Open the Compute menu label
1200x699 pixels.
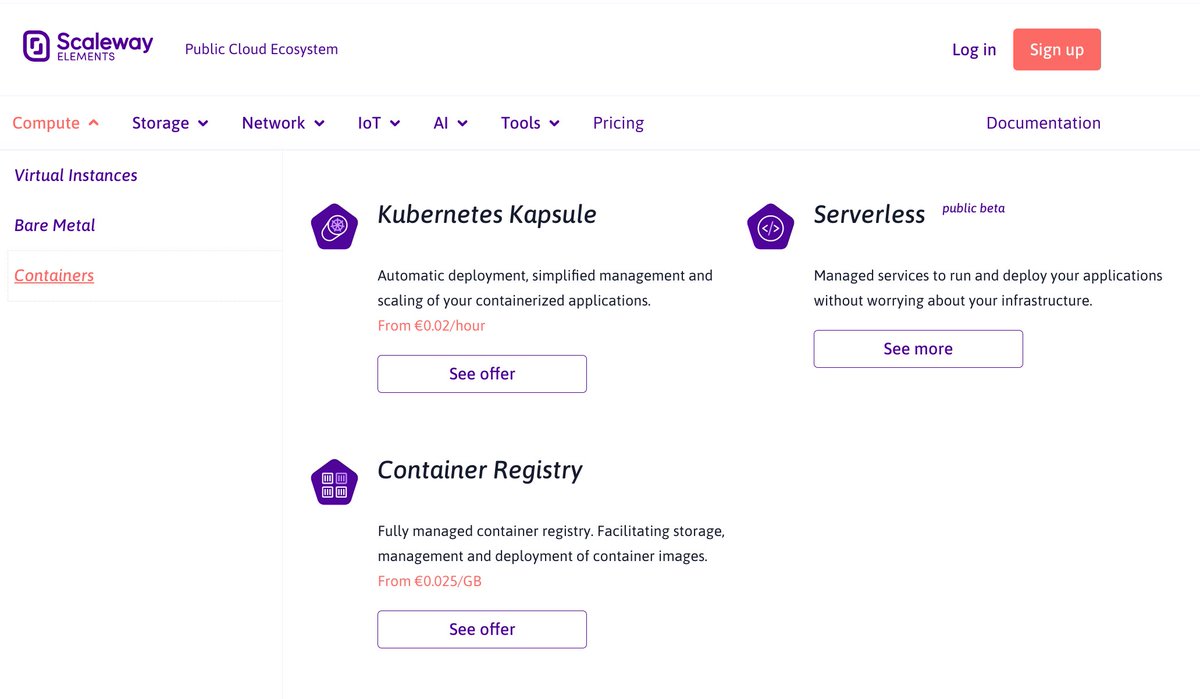(46, 123)
